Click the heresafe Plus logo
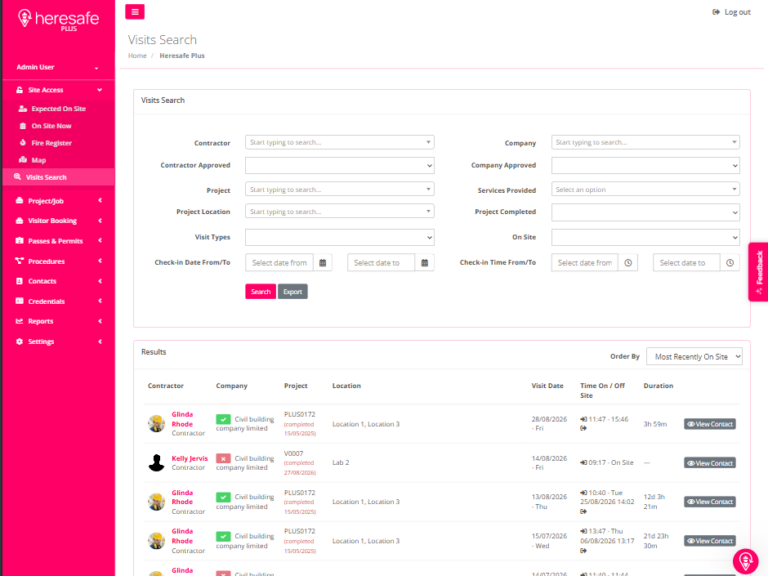Viewport: 768px width, 576px height. (x=58, y=20)
